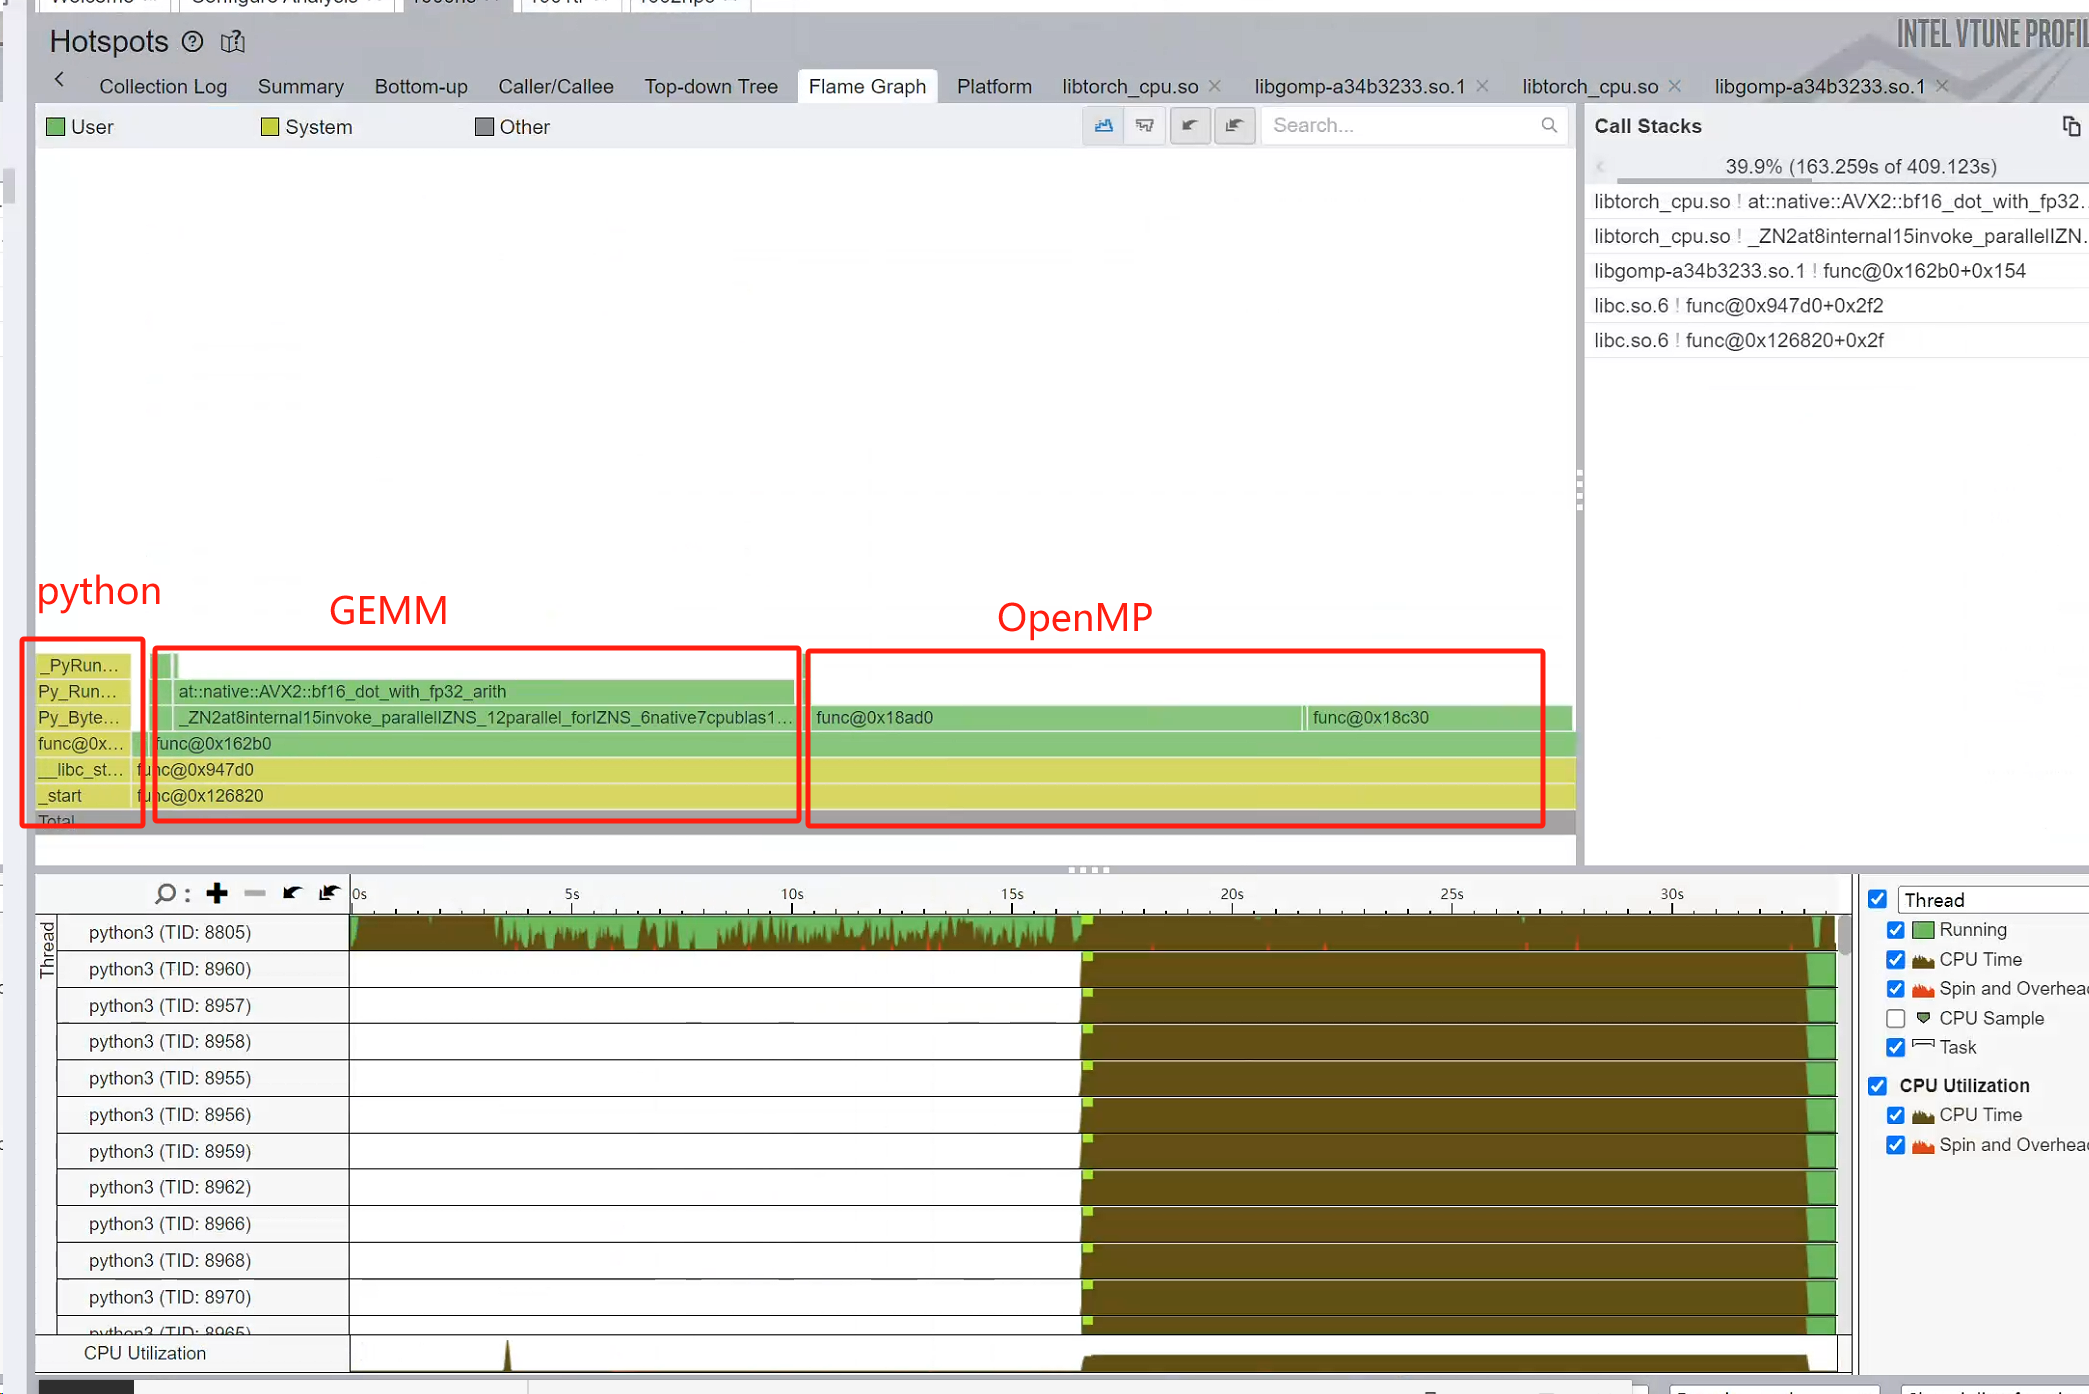Close the second libtorch_cpu.so tab

tap(1675, 86)
